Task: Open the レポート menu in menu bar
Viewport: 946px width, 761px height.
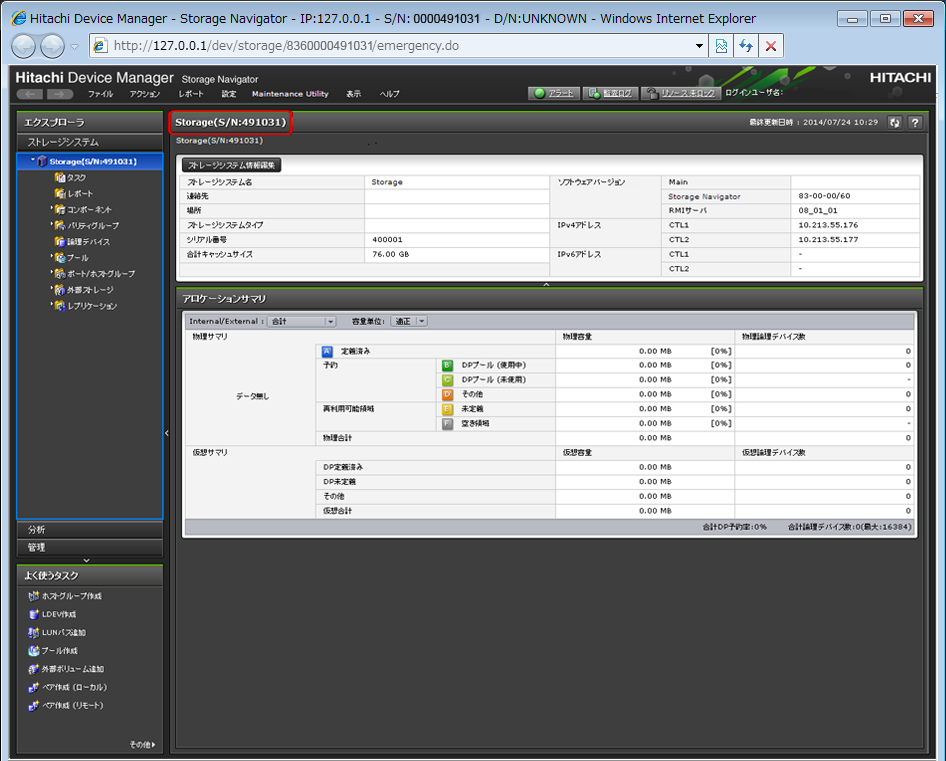Action: click(x=191, y=94)
